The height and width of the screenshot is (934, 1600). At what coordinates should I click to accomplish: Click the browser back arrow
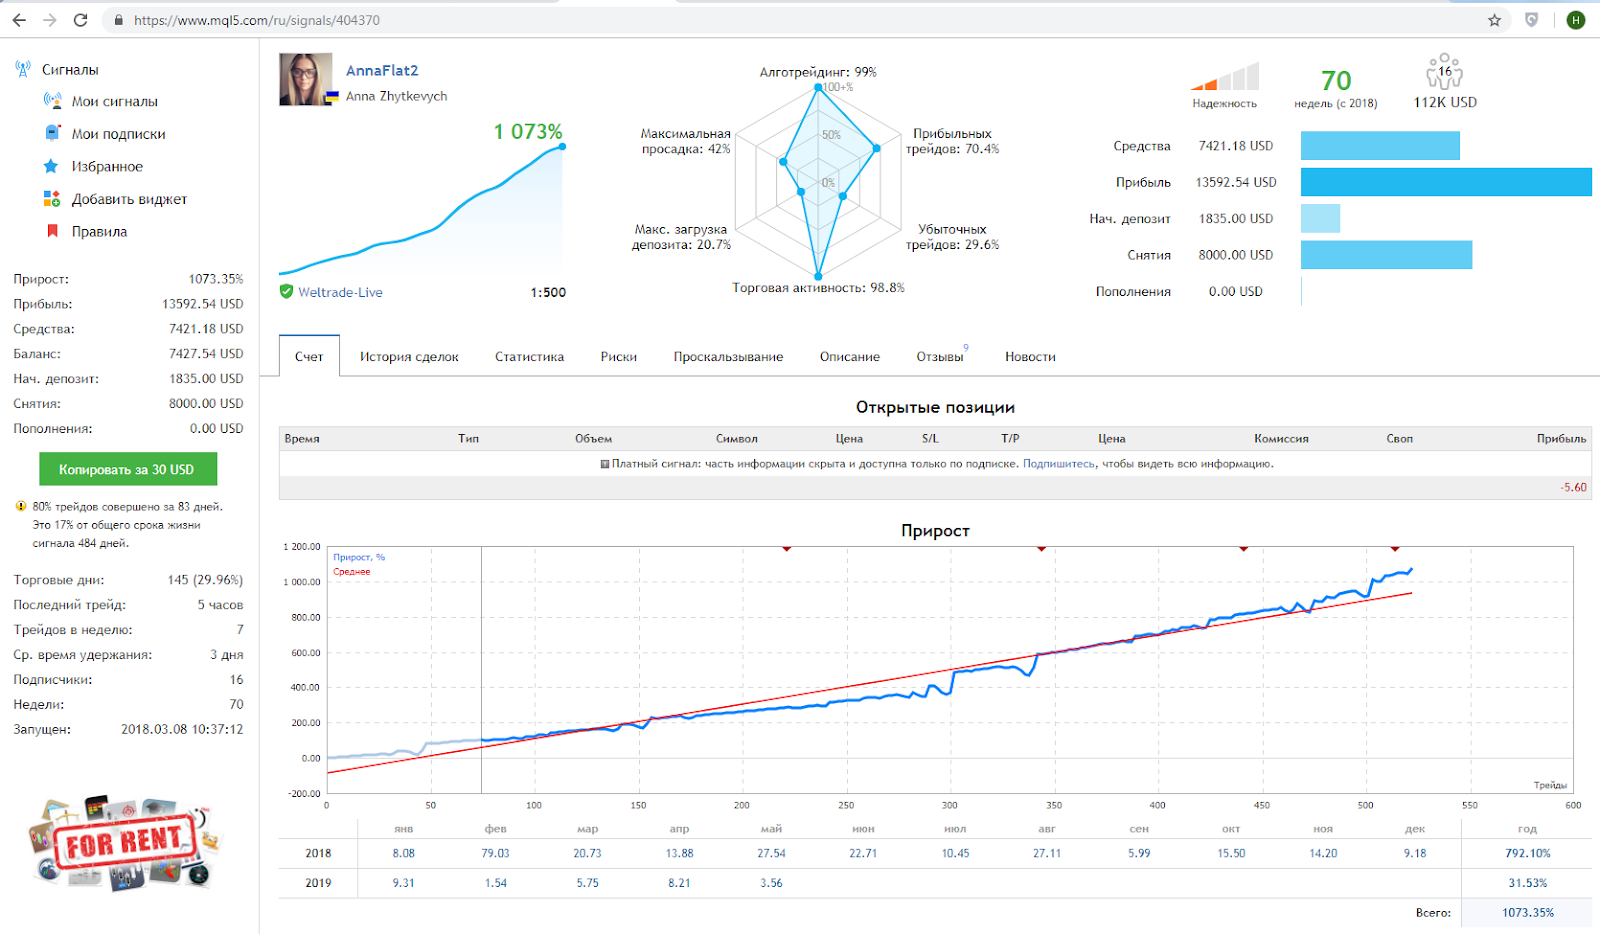click(x=19, y=20)
